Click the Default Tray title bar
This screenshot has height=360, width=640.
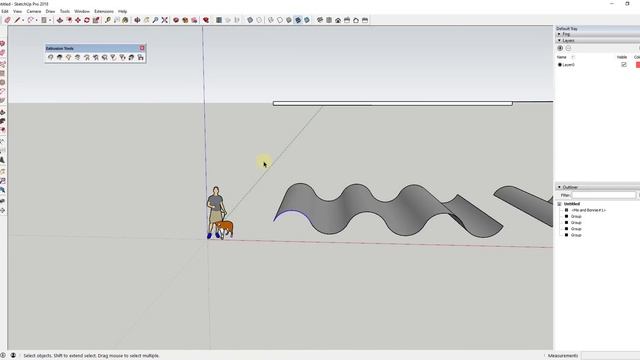[598, 29]
